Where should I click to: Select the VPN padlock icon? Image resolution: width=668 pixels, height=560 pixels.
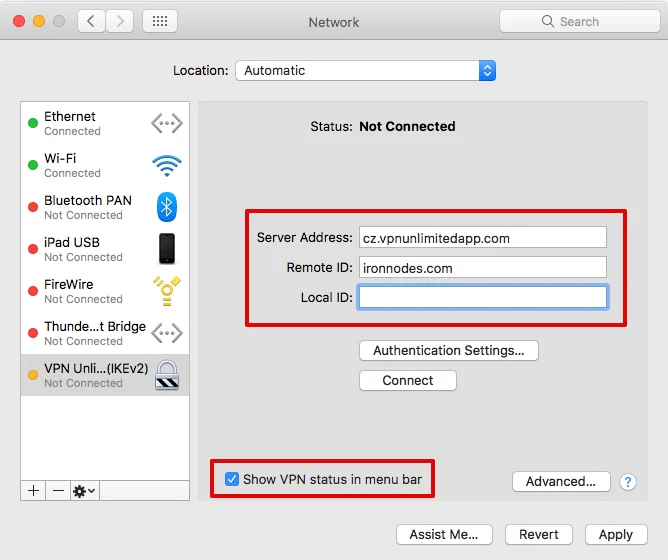[x=166, y=375]
